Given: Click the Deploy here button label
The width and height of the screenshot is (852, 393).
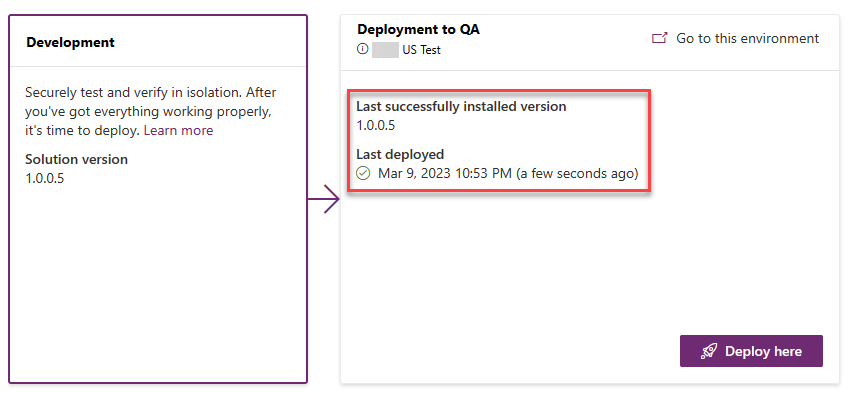Looking at the screenshot, I should (x=763, y=352).
